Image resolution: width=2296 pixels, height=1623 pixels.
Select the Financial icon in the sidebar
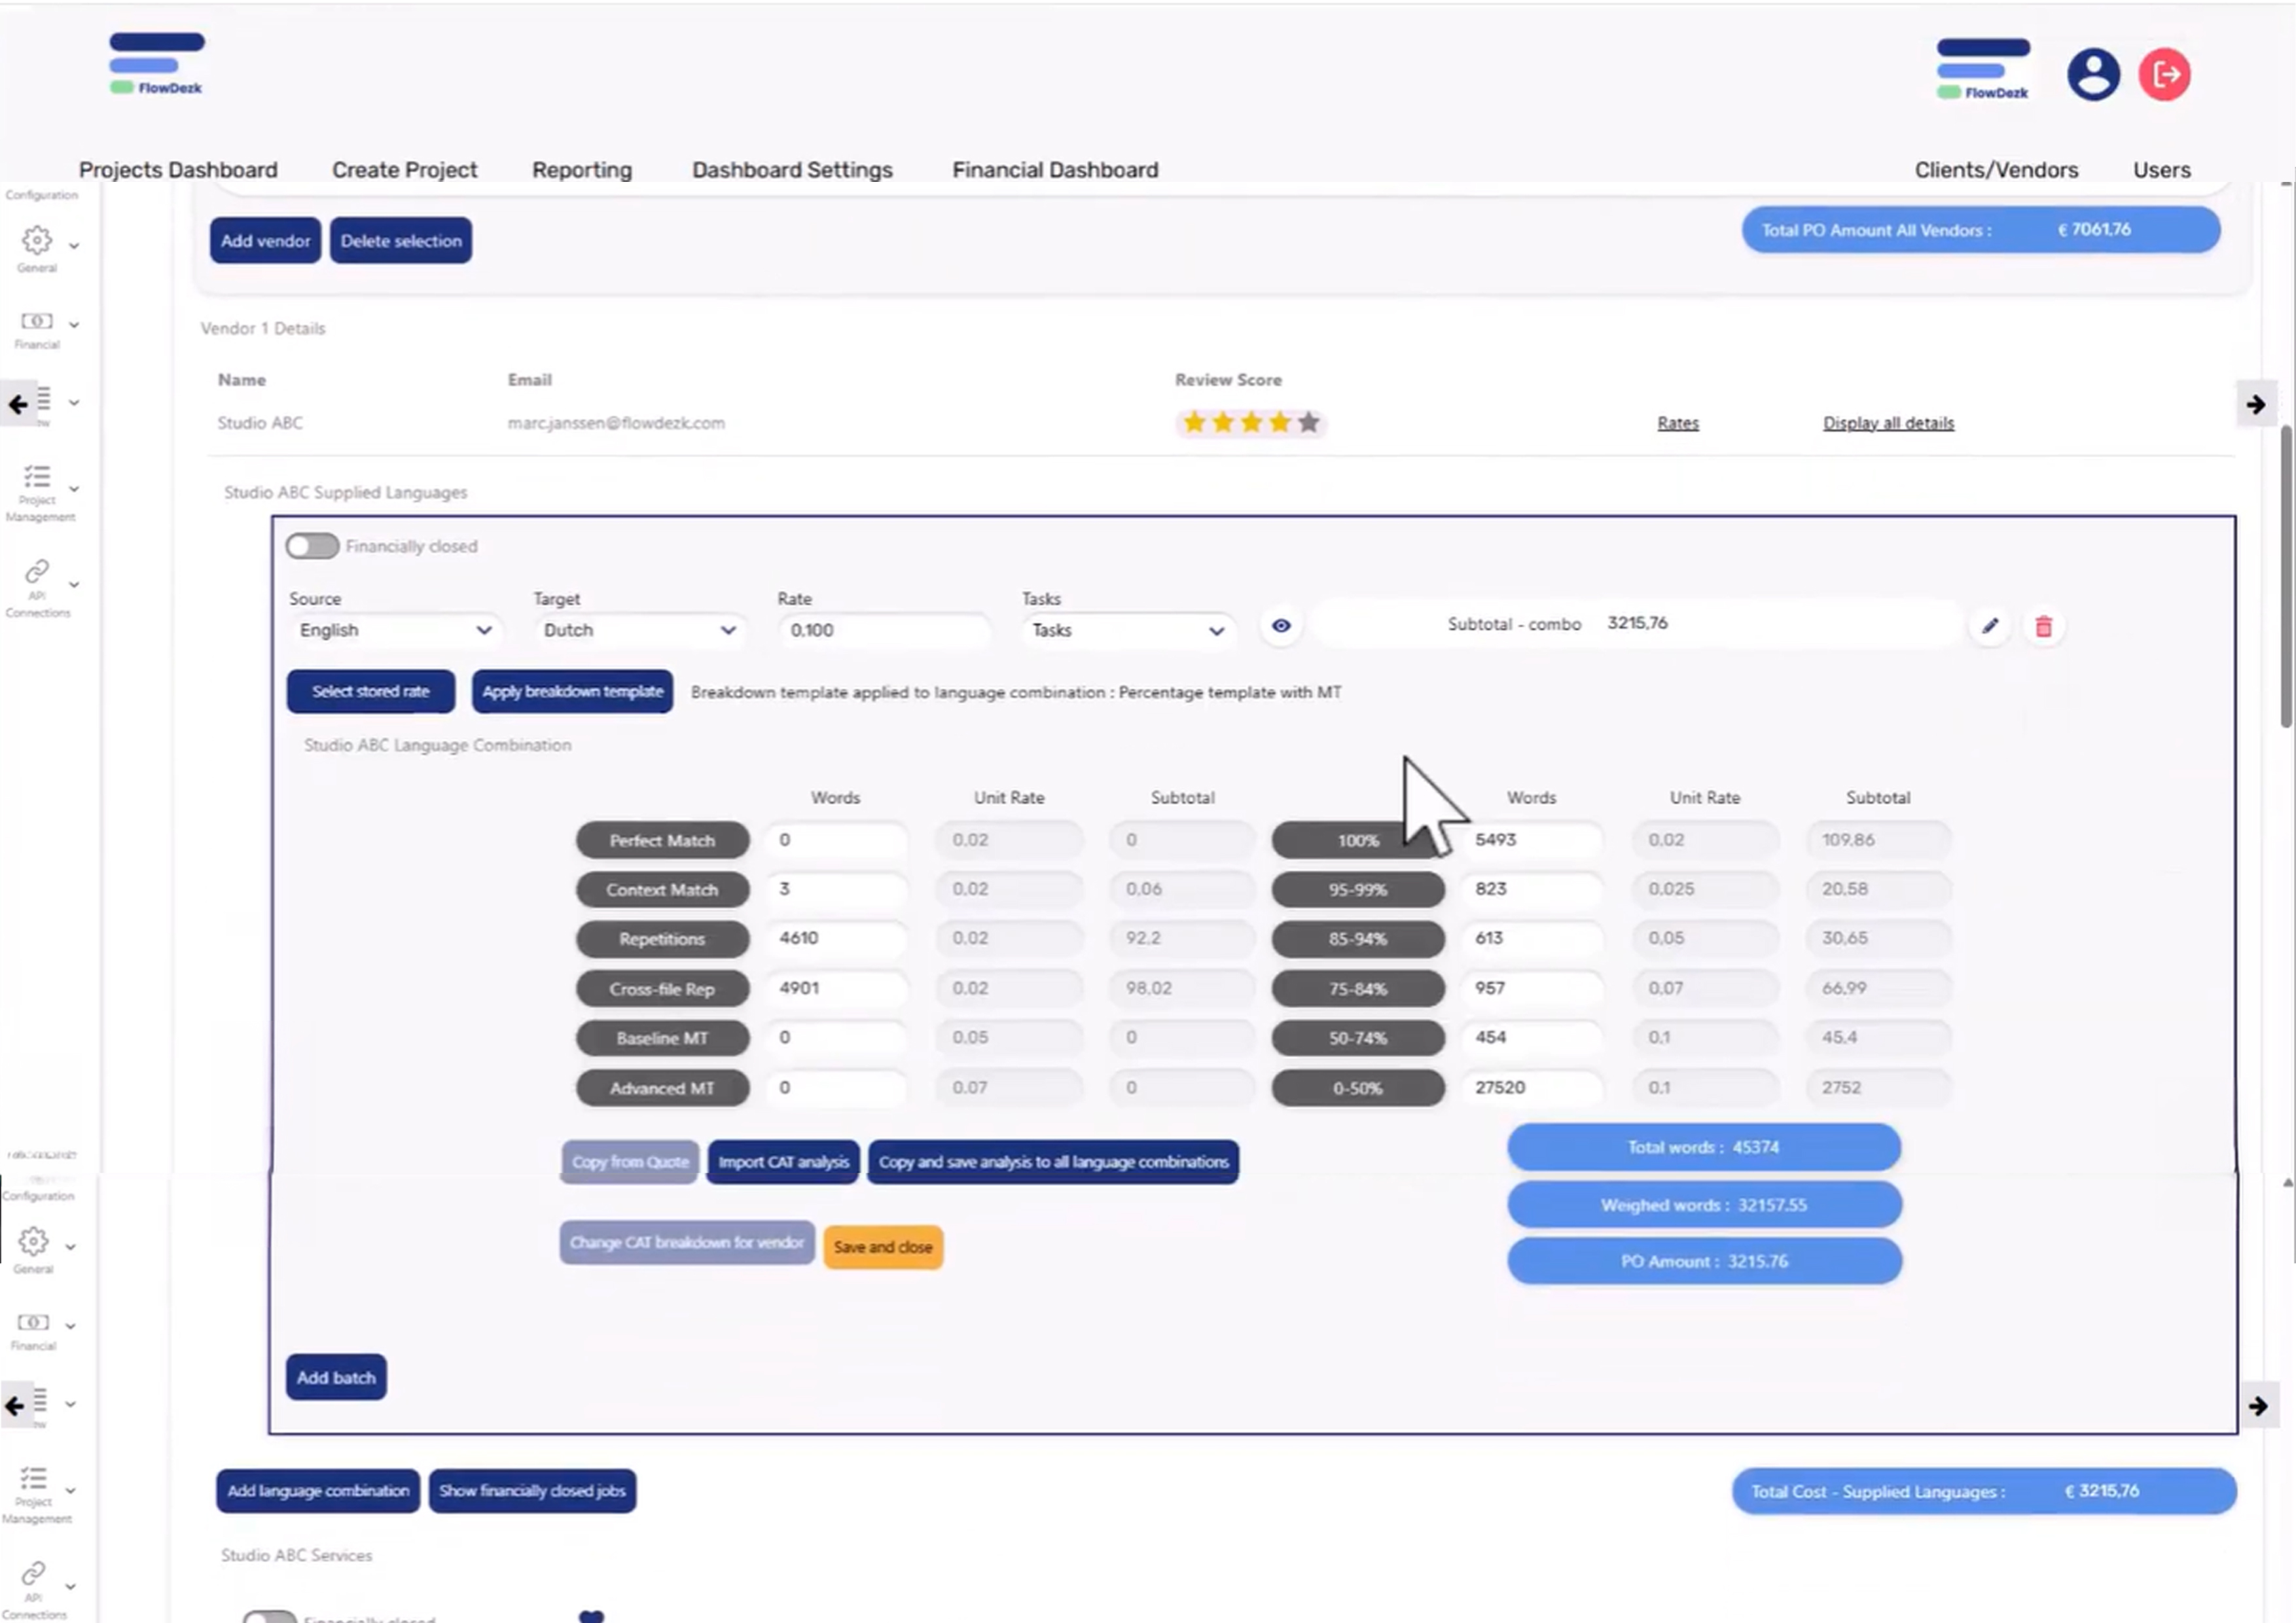[36, 322]
